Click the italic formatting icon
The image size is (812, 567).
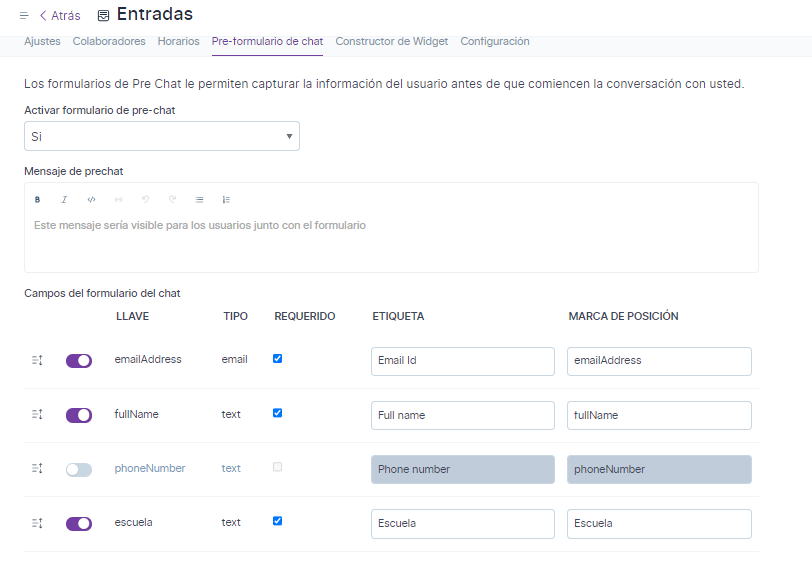pos(64,200)
